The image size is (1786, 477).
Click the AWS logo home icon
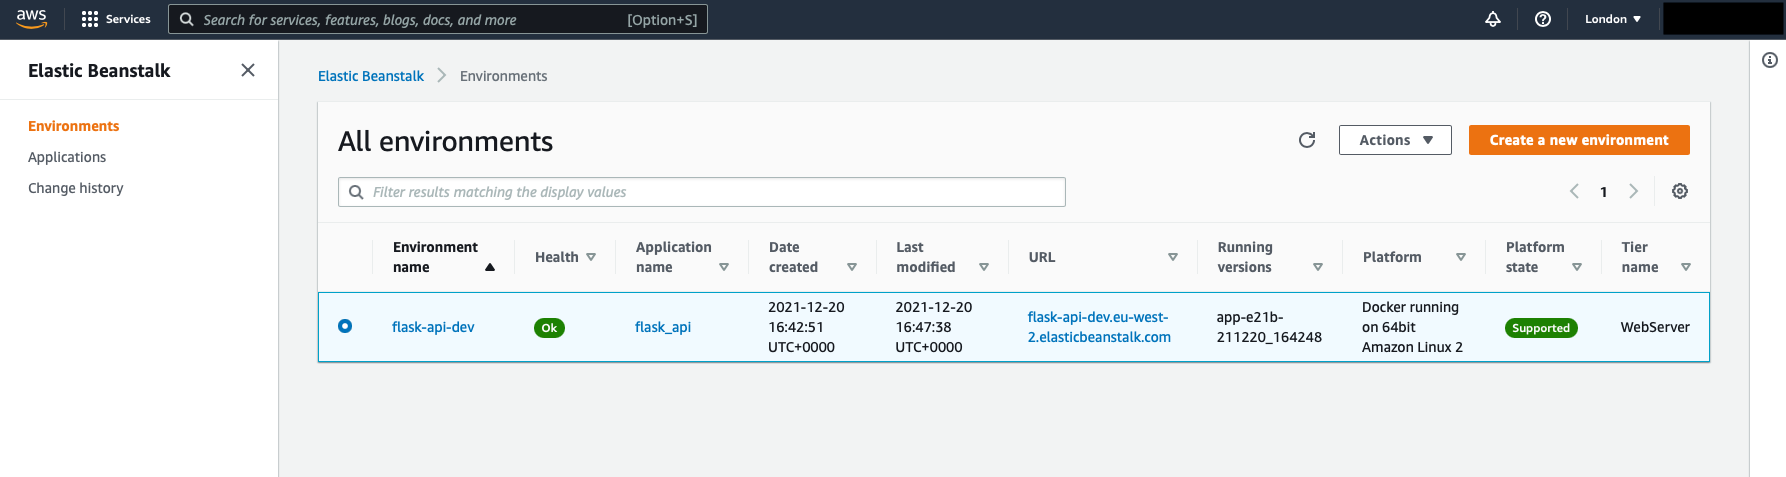tap(32, 19)
